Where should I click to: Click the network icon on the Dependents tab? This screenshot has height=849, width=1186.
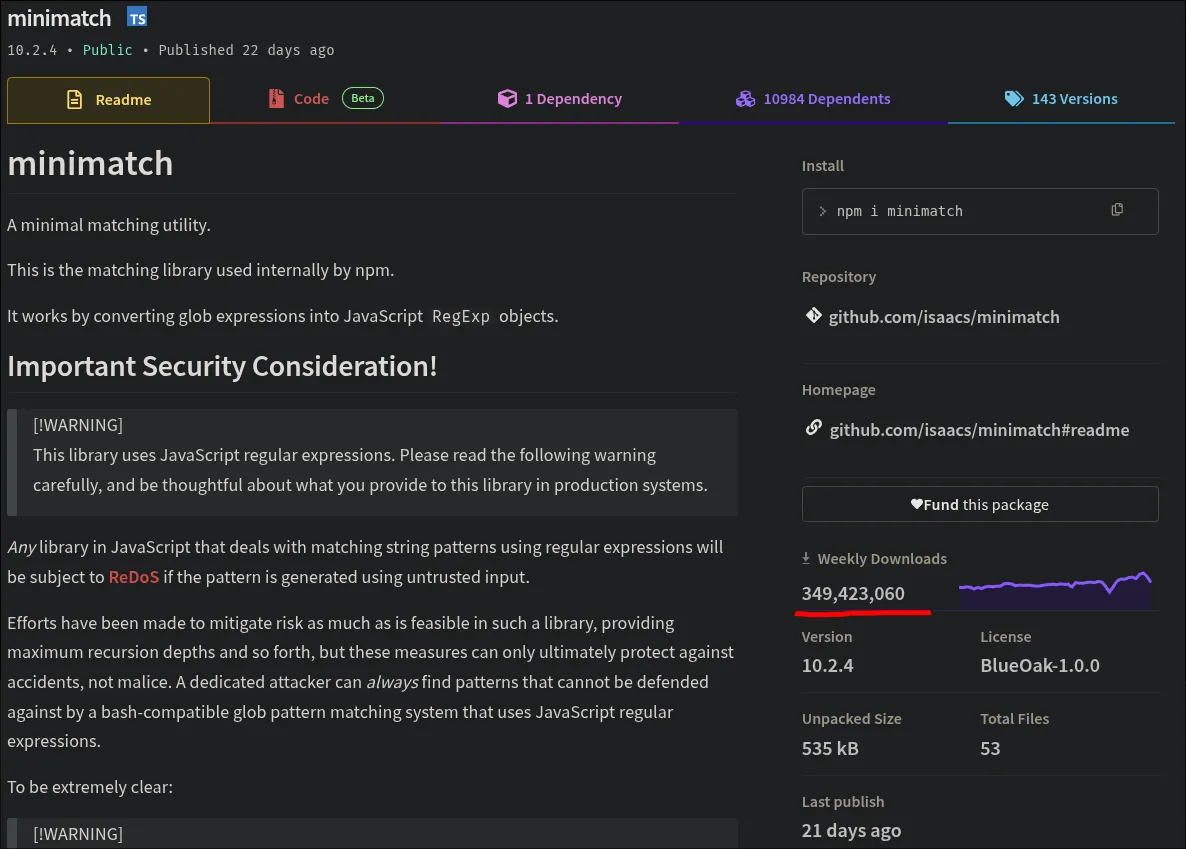[x=745, y=98]
